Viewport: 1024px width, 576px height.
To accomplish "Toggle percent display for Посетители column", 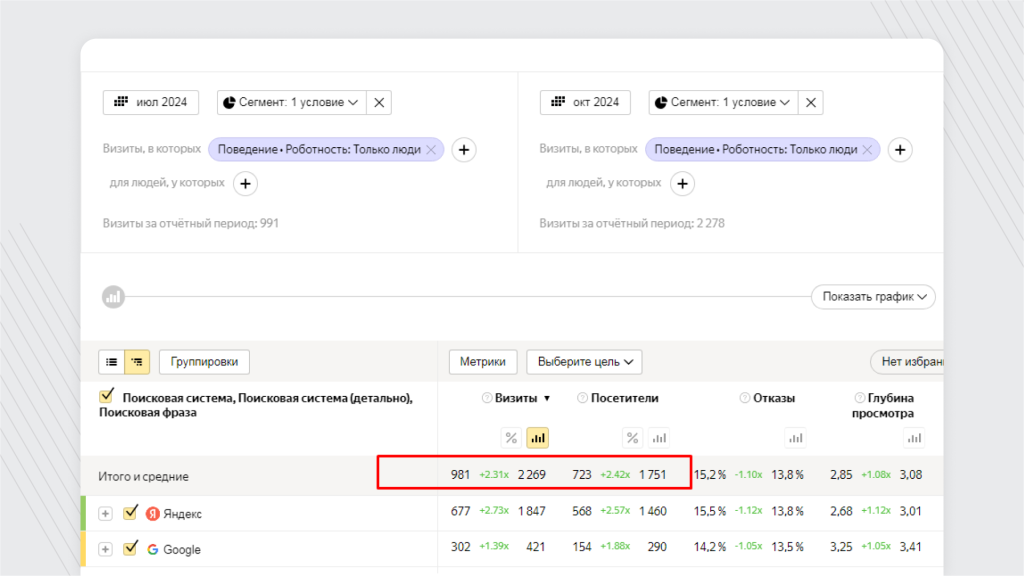I will click(632, 438).
